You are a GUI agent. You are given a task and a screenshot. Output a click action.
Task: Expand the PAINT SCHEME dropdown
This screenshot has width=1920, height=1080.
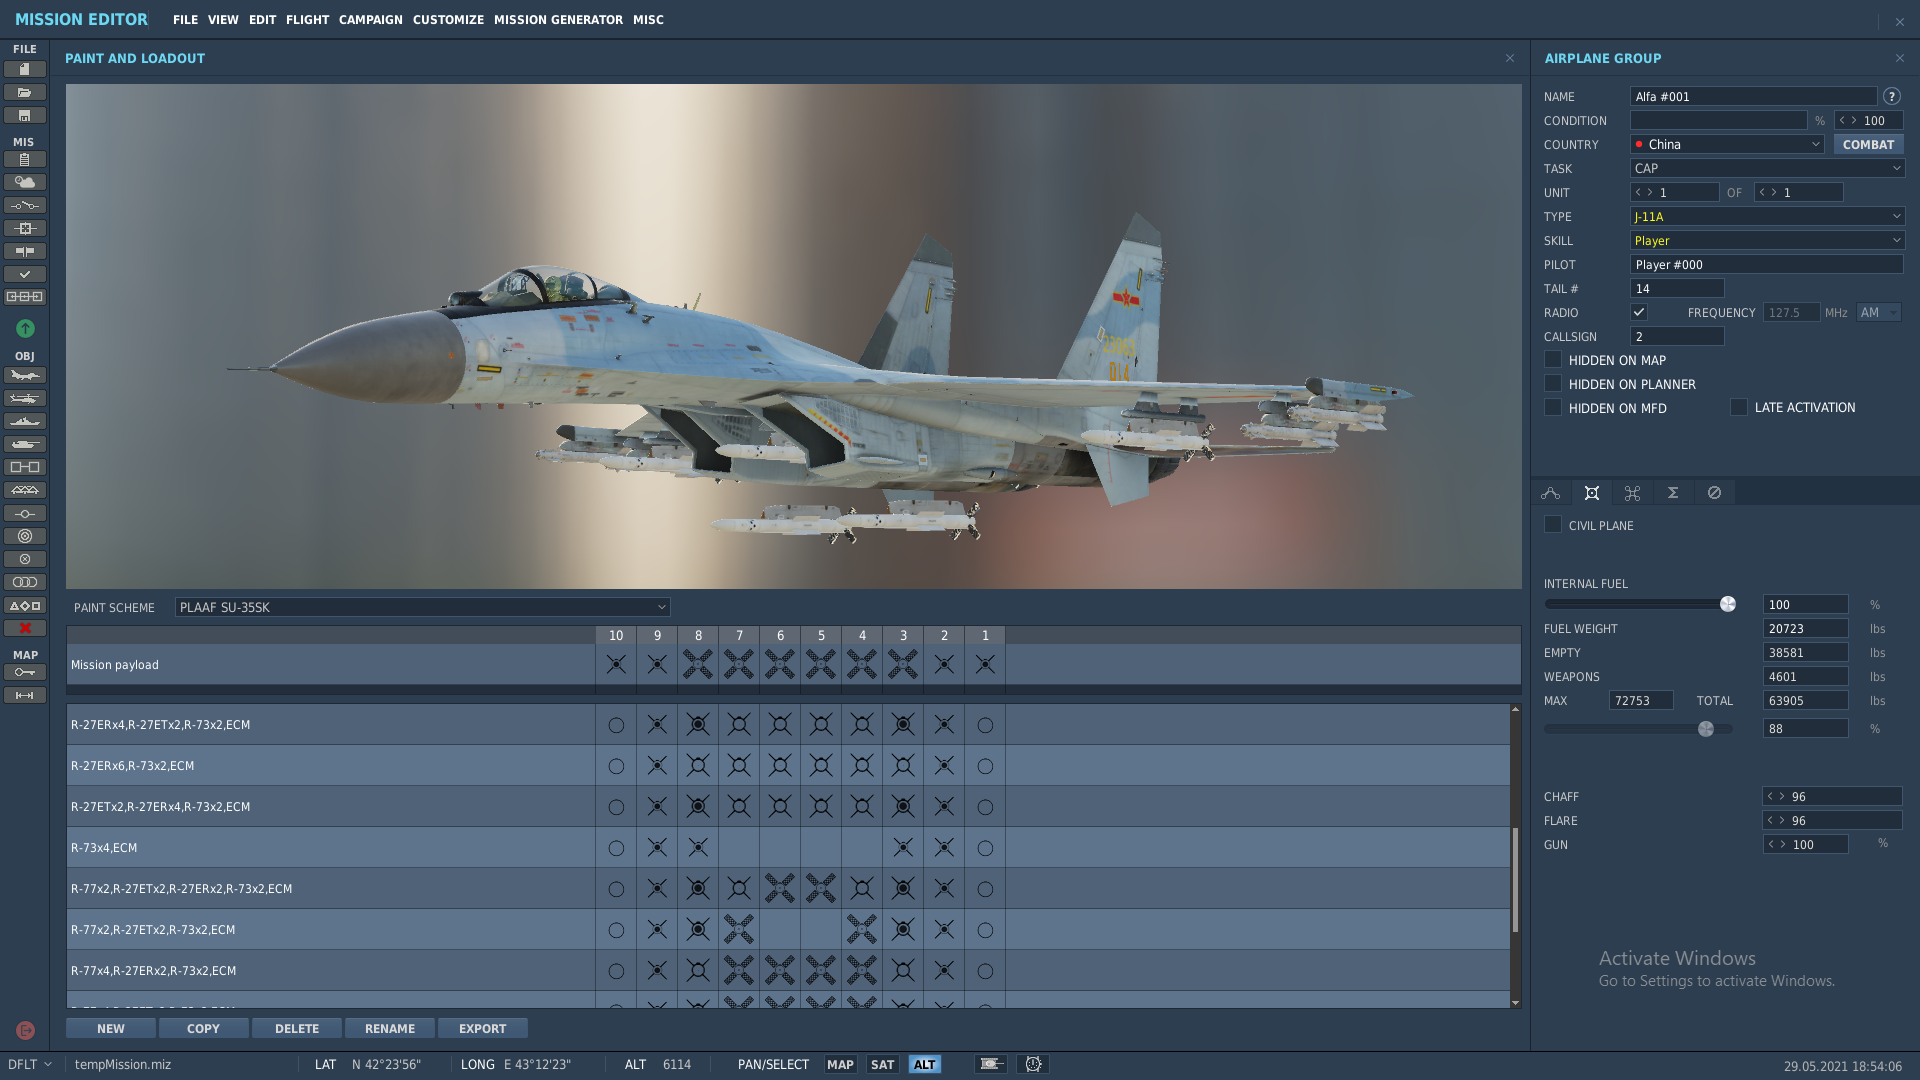(x=422, y=607)
